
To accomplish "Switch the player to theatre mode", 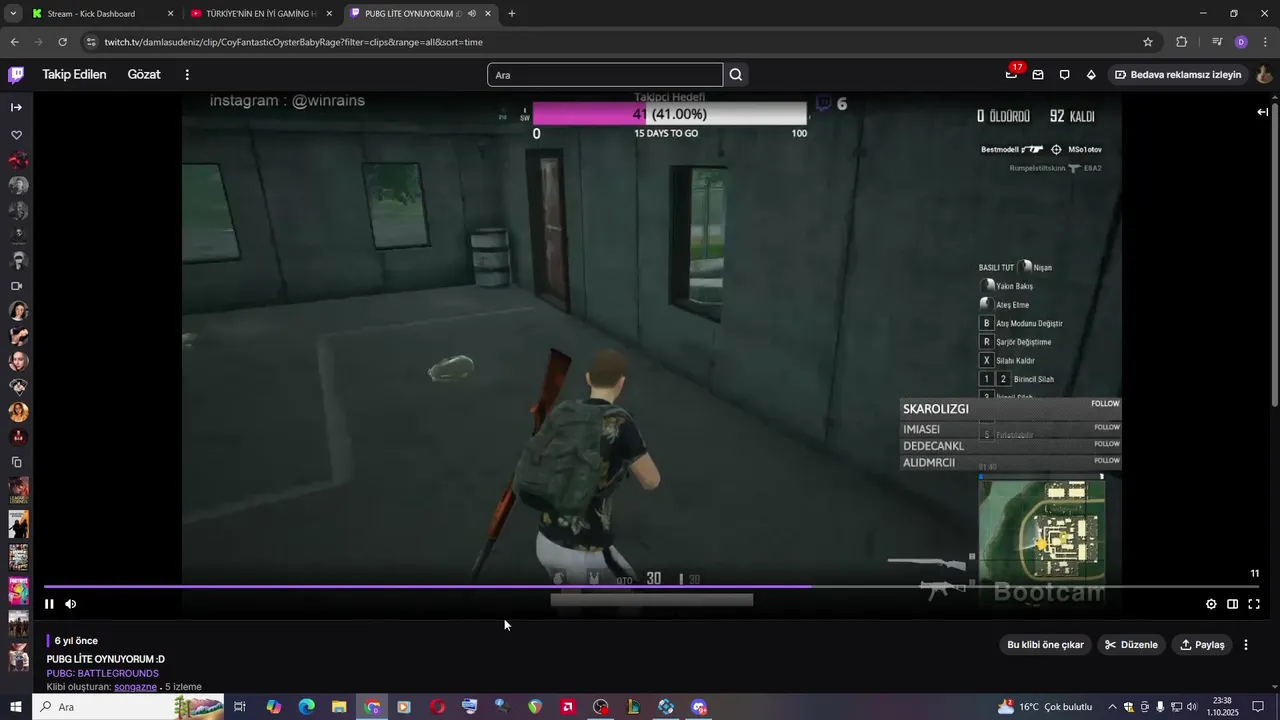I will 1232,604.
